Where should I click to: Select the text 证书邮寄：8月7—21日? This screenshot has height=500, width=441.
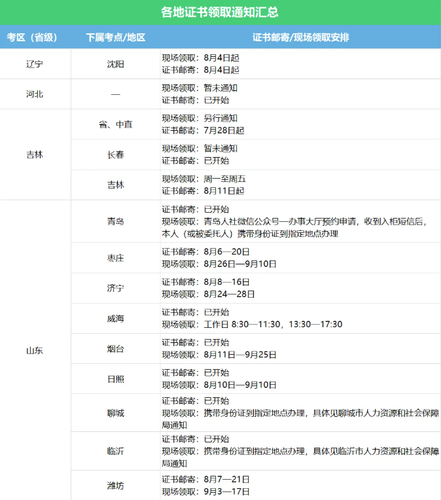tap(206, 480)
